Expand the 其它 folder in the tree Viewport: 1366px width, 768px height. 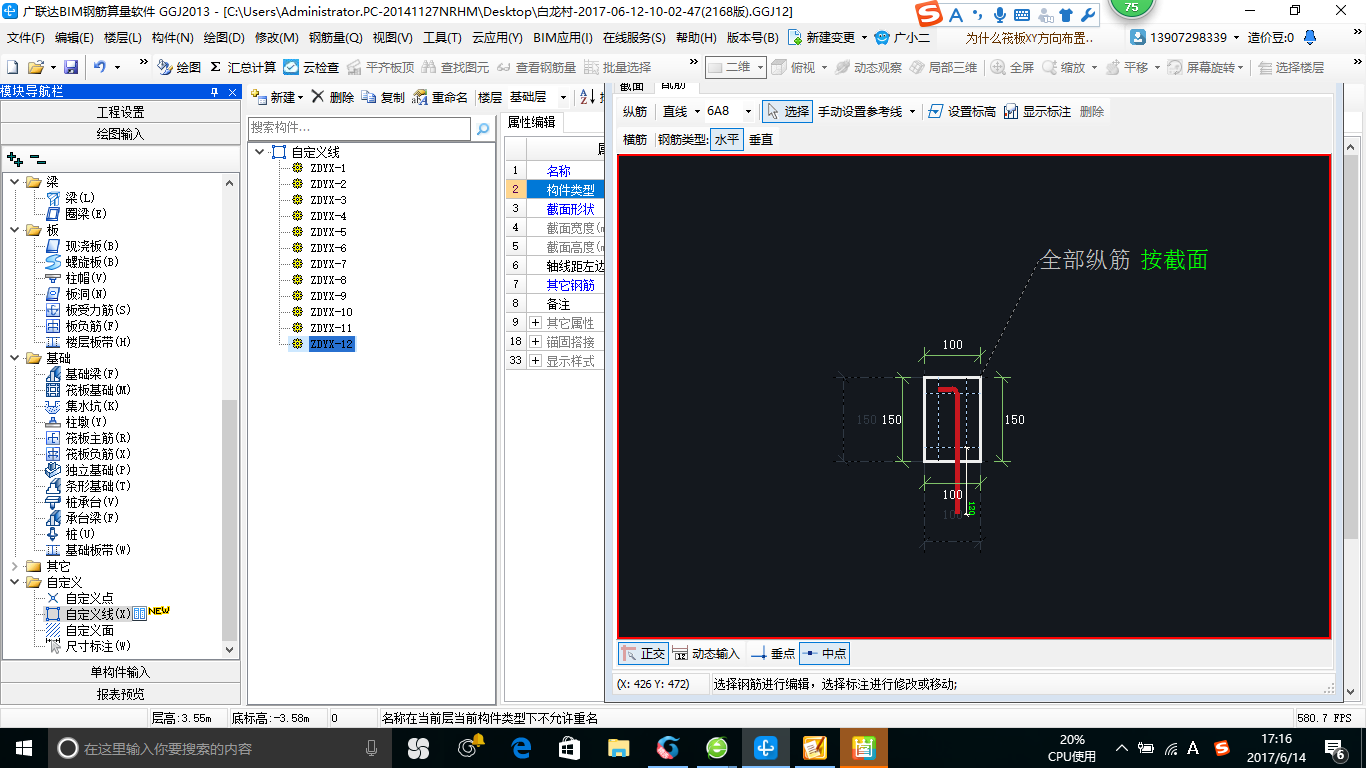[x=14, y=566]
